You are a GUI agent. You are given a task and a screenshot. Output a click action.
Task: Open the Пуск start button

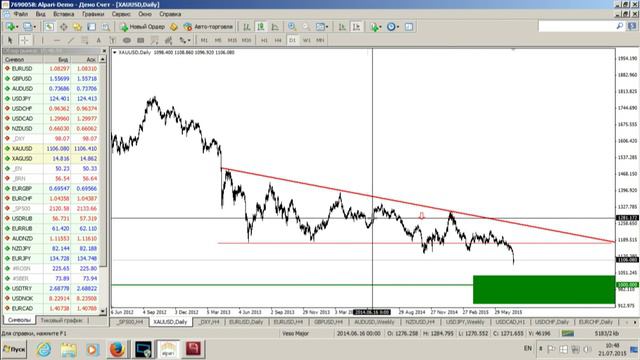[14, 349]
